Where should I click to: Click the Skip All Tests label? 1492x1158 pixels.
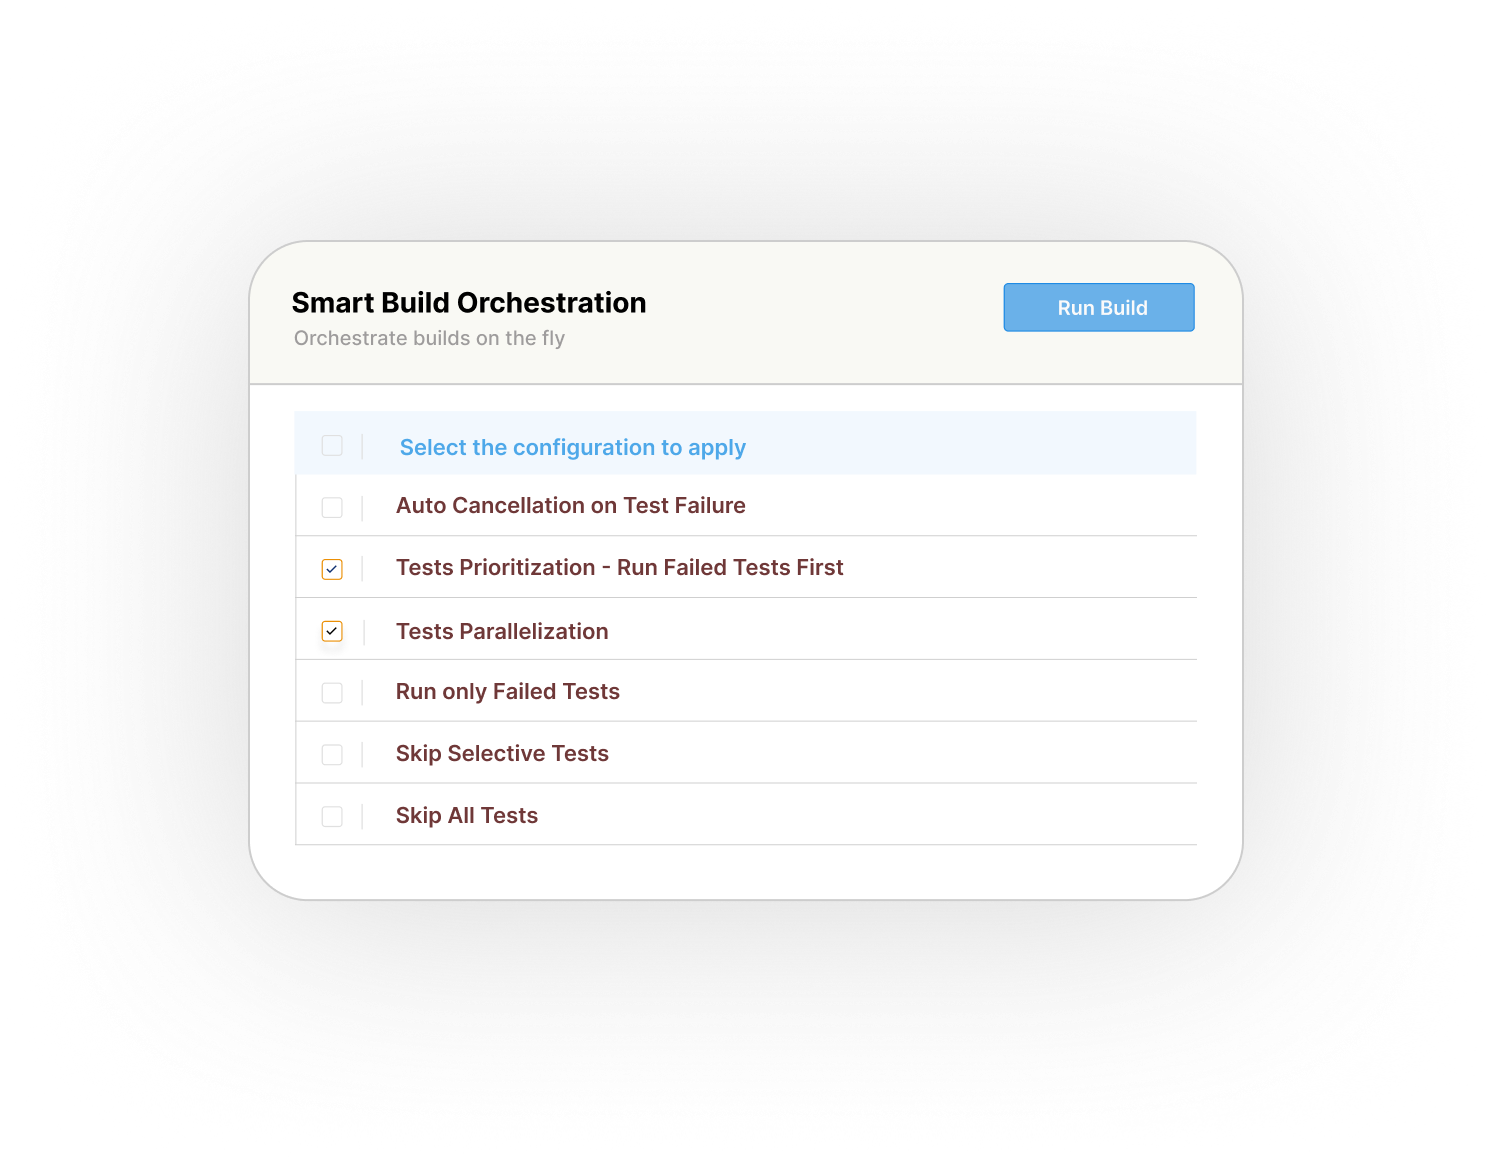tap(466, 816)
